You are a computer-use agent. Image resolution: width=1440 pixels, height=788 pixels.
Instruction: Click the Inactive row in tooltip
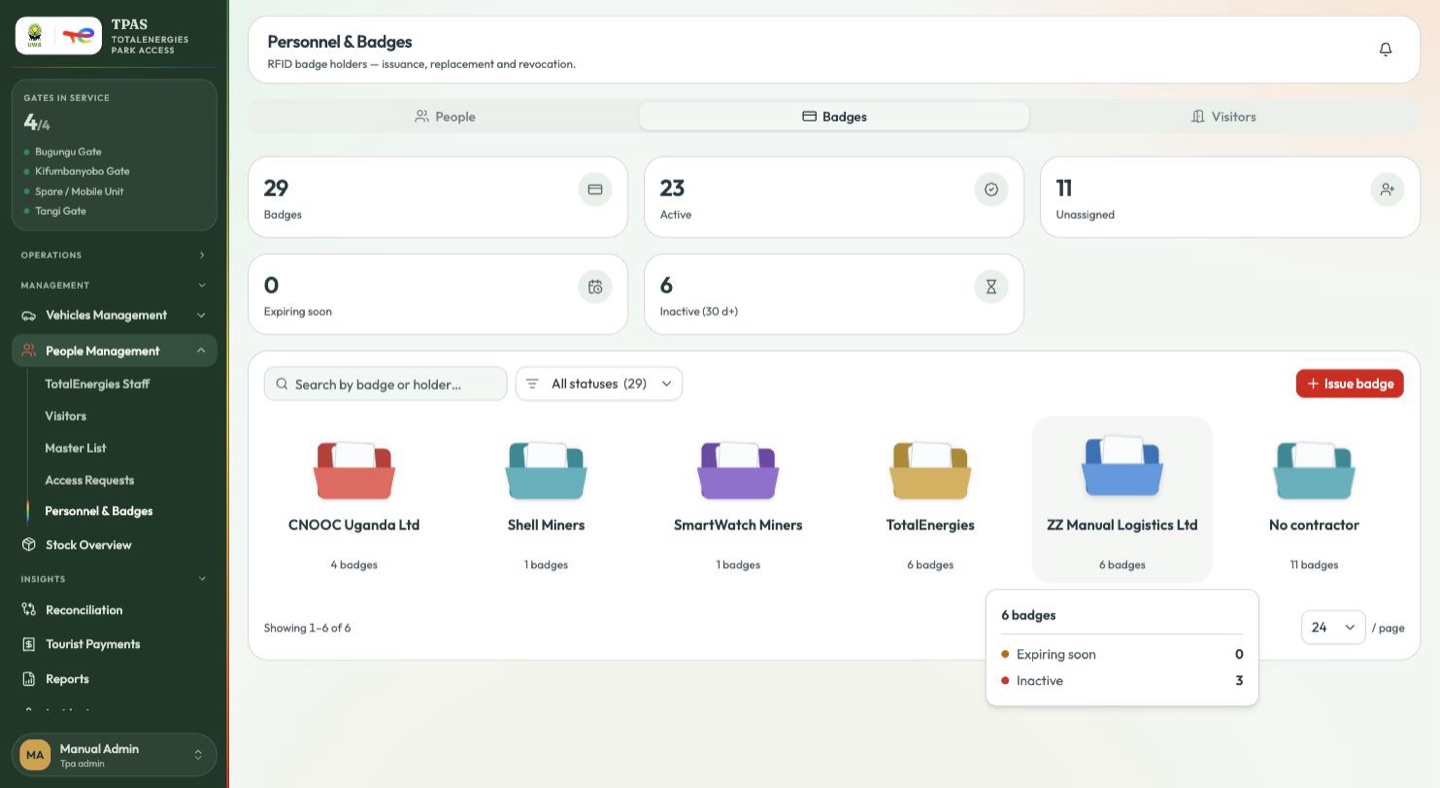[1122, 681]
